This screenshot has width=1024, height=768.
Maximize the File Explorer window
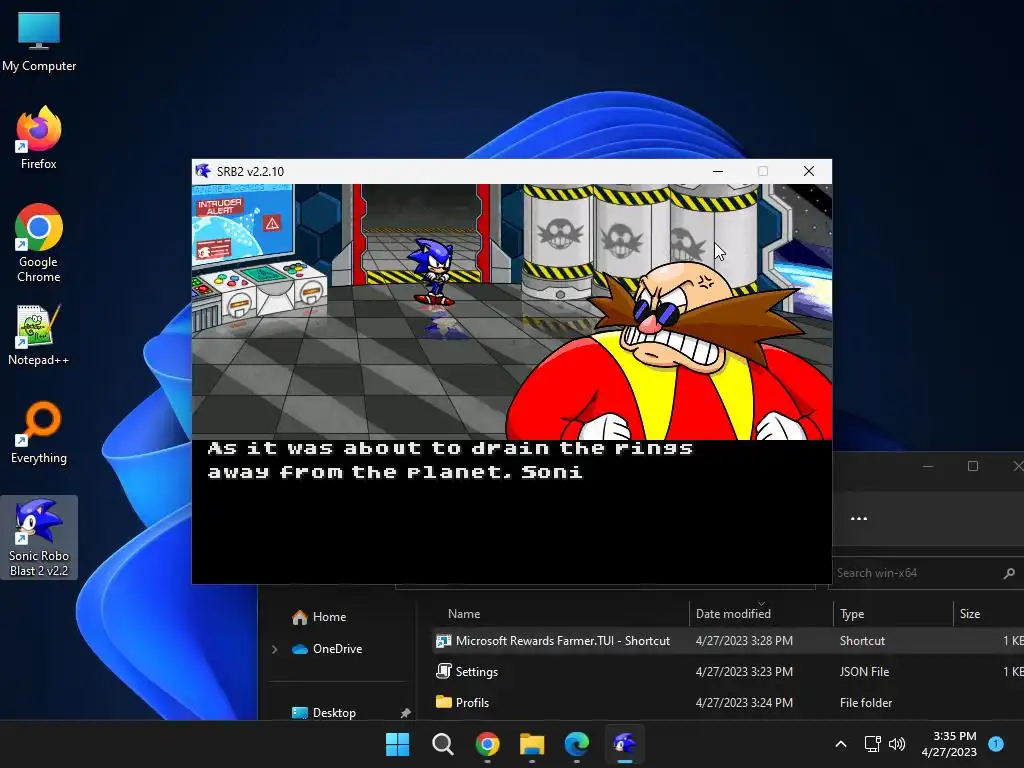(x=972, y=466)
